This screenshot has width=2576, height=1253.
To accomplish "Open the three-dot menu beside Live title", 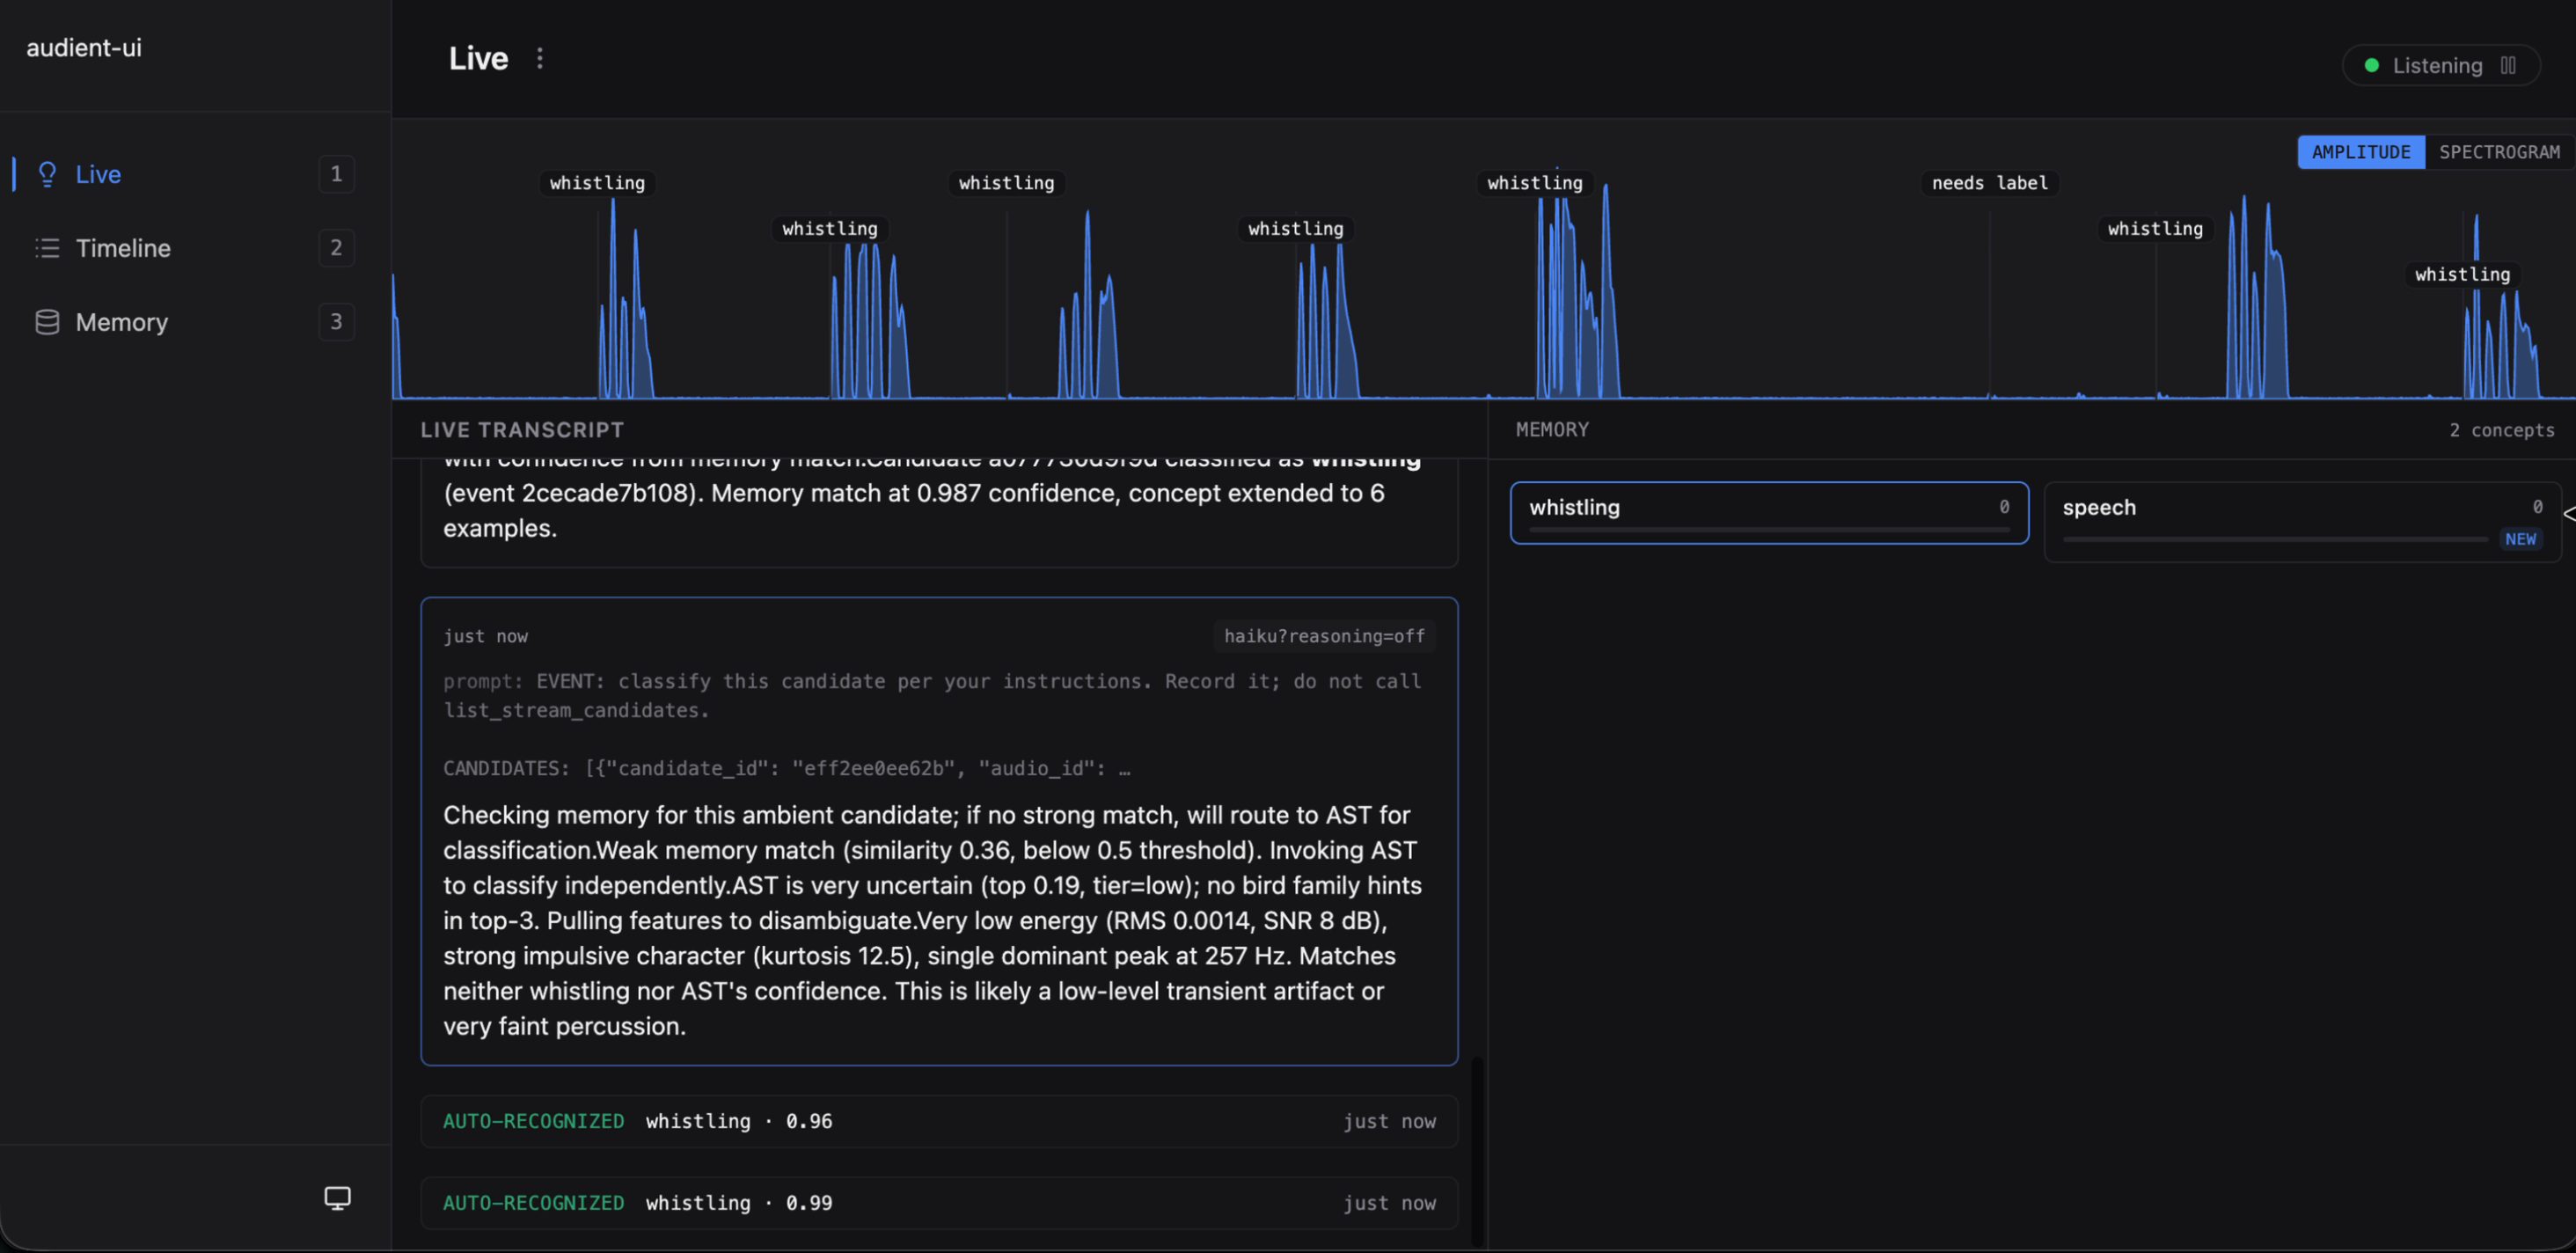I will coord(540,58).
